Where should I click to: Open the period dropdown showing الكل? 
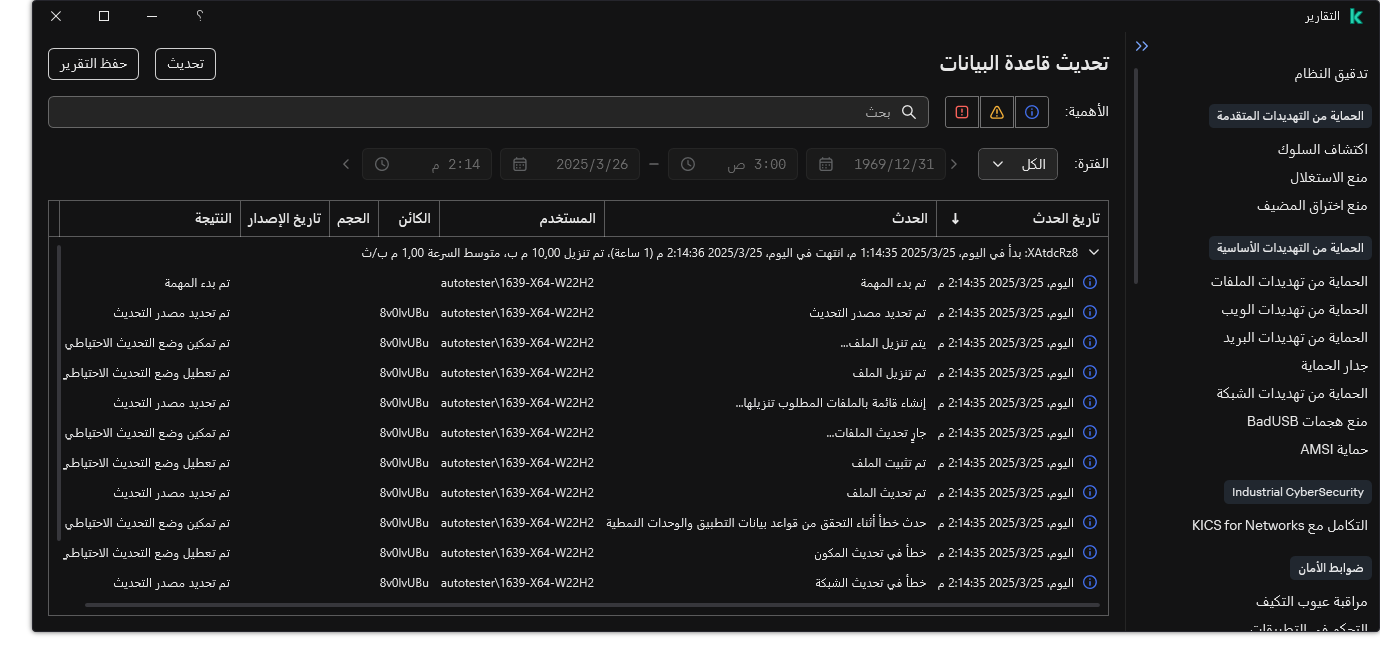[1017, 164]
